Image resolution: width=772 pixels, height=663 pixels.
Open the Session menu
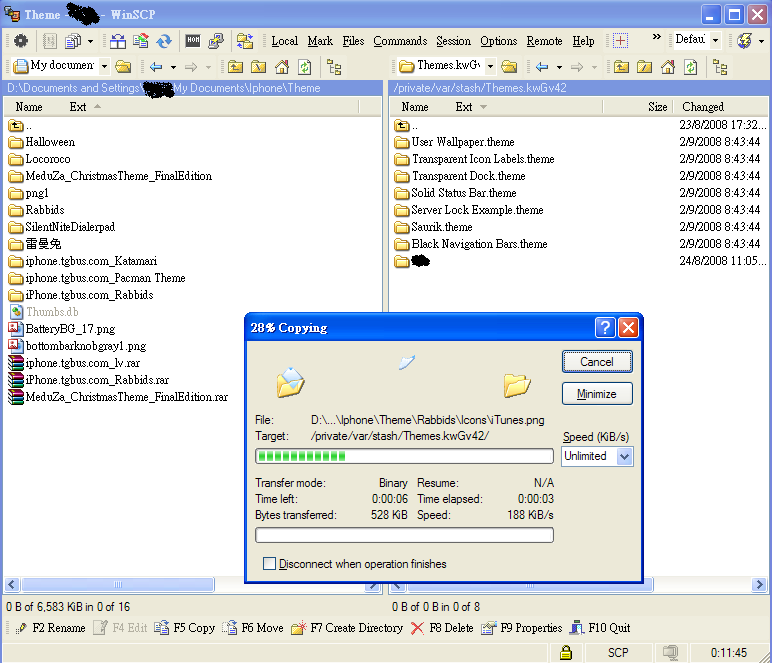[x=453, y=41]
